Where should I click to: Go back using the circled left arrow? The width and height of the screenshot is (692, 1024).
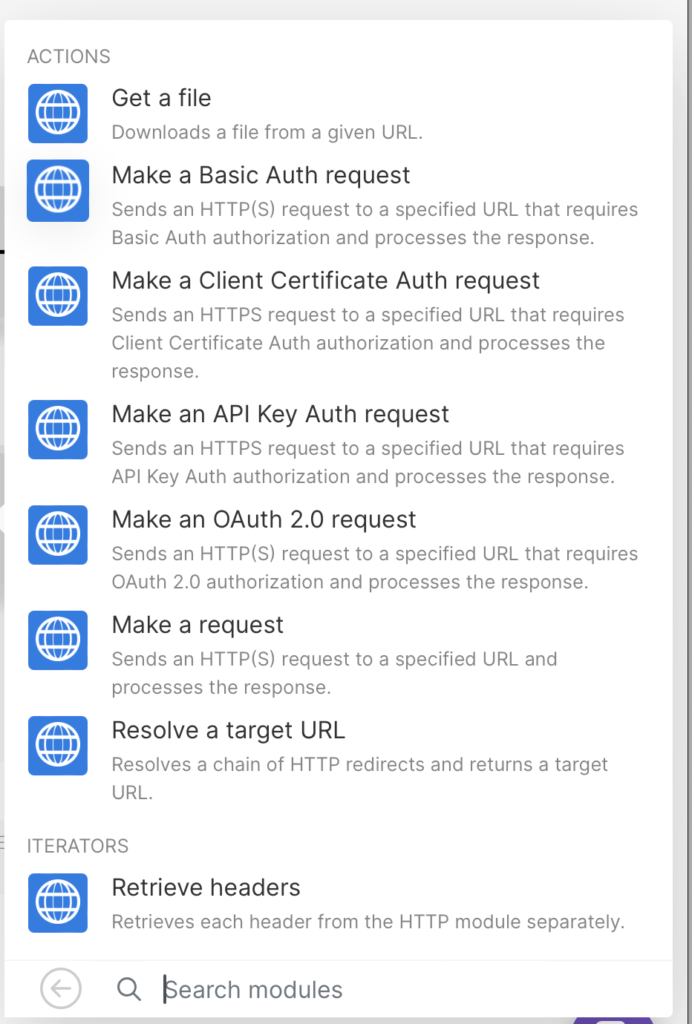coord(60,989)
